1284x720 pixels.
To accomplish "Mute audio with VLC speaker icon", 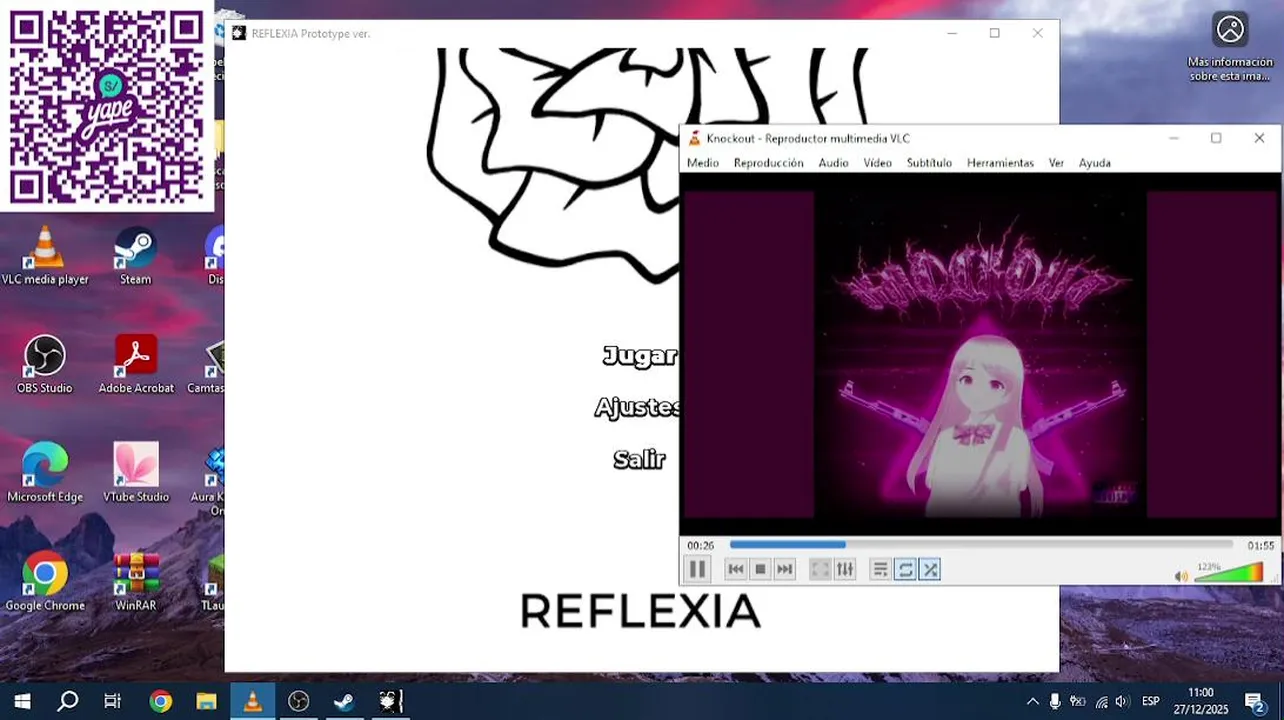I will pos(1181,576).
